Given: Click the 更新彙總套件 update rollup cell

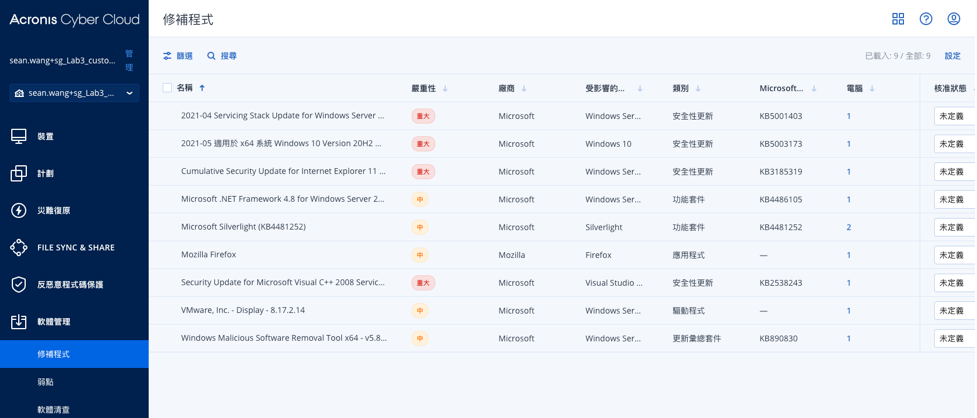Looking at the screenshot, I should click(x=697, y=338).
